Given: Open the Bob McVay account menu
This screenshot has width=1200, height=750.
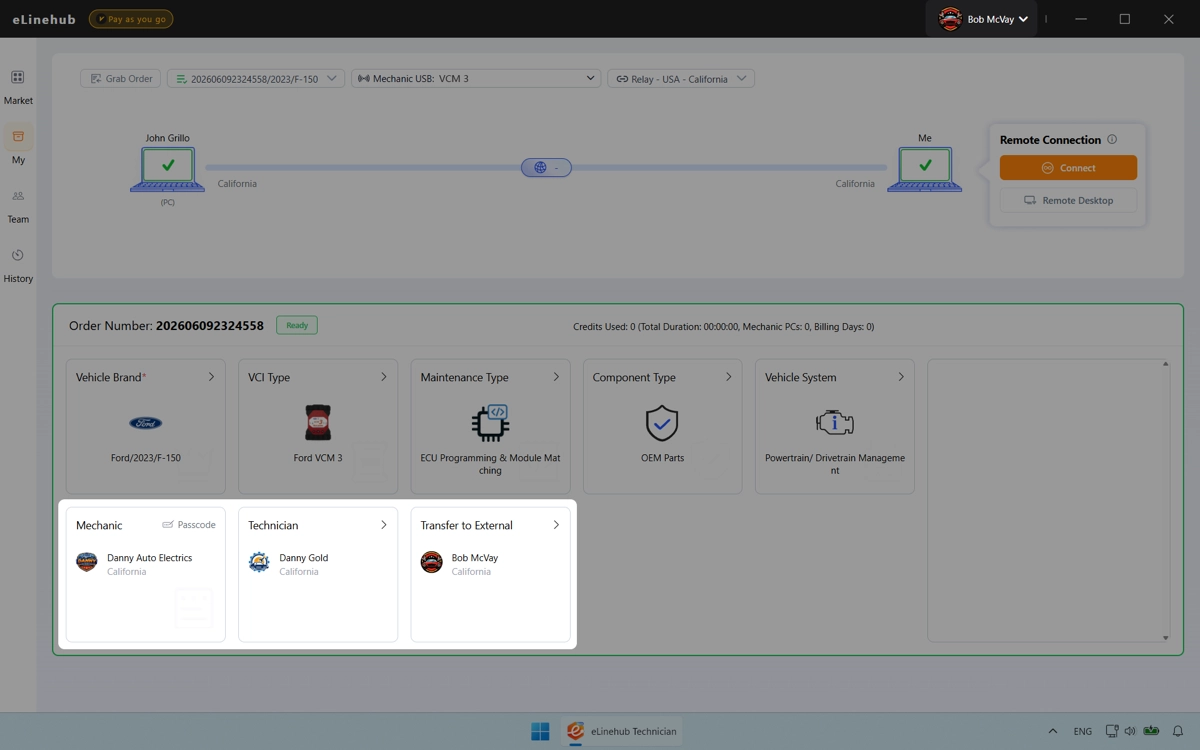Looking at the screenshot, I should pos(983,19).
